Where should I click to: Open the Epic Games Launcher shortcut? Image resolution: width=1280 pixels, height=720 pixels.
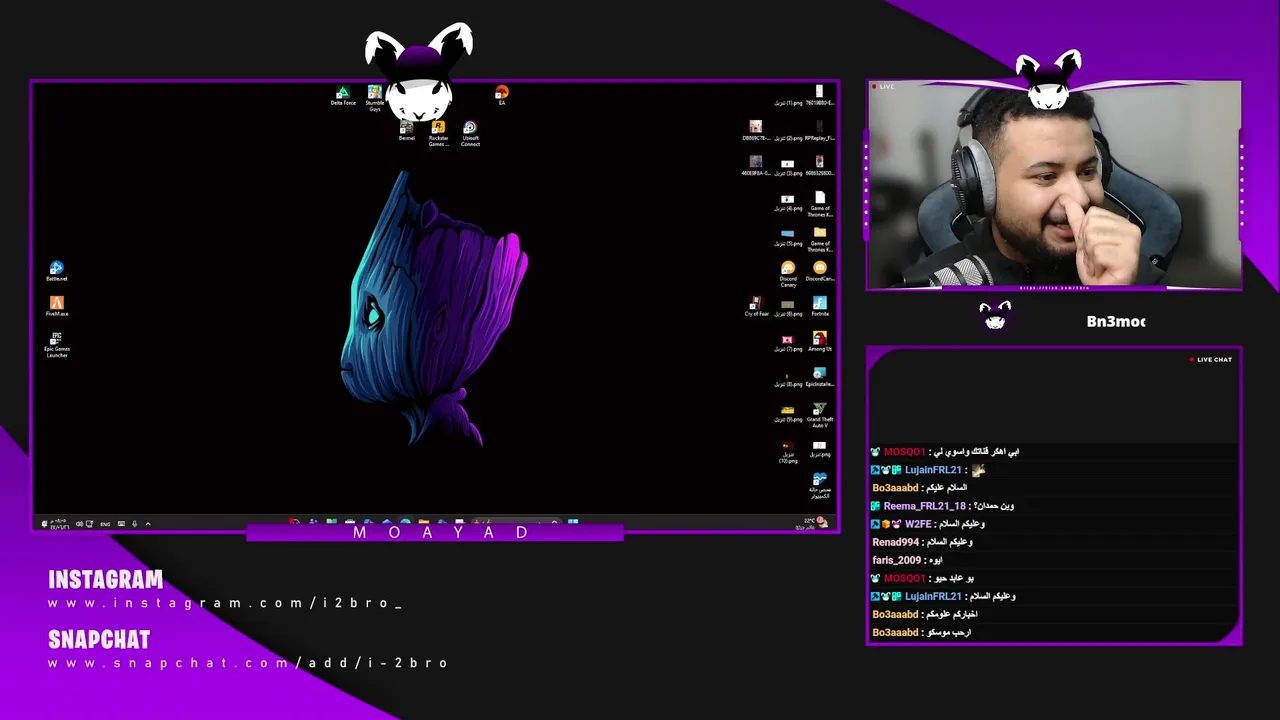57,345
